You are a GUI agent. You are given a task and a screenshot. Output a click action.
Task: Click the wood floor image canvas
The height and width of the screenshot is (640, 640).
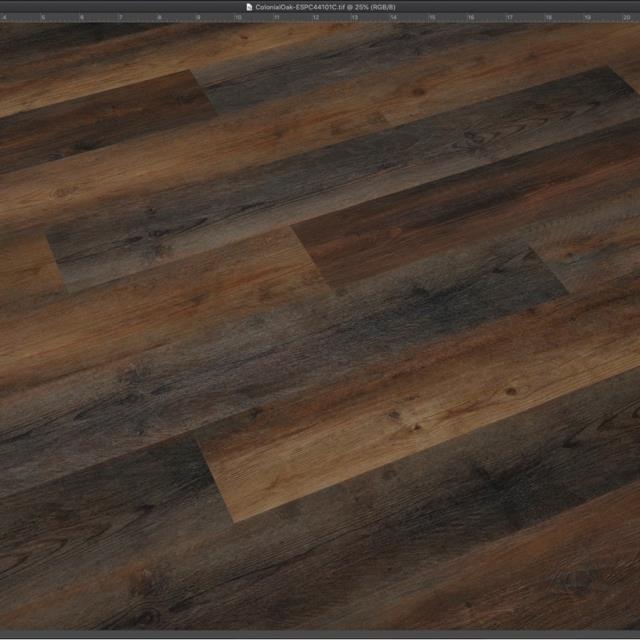[320, 327]
